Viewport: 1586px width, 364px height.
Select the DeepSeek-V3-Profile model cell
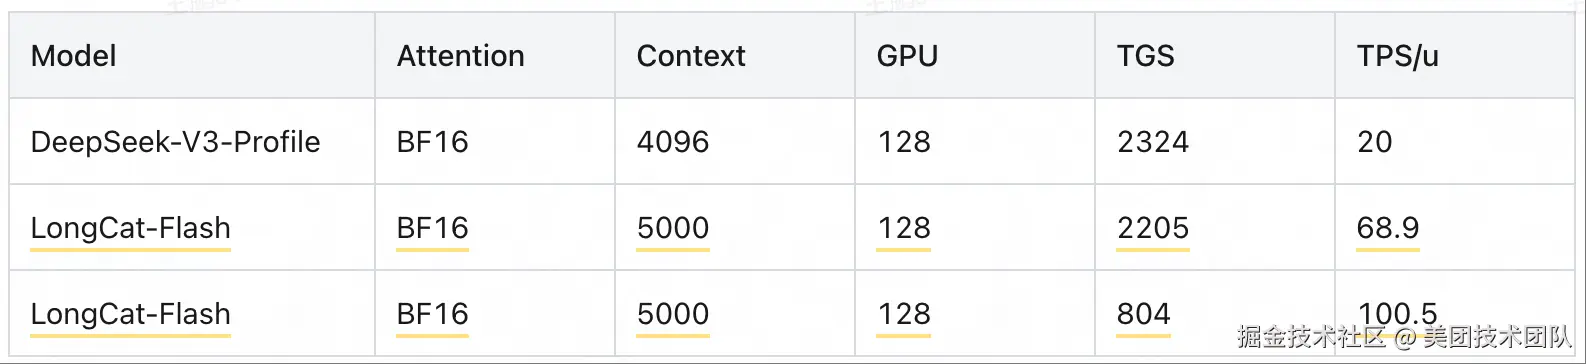pos(176,142)
